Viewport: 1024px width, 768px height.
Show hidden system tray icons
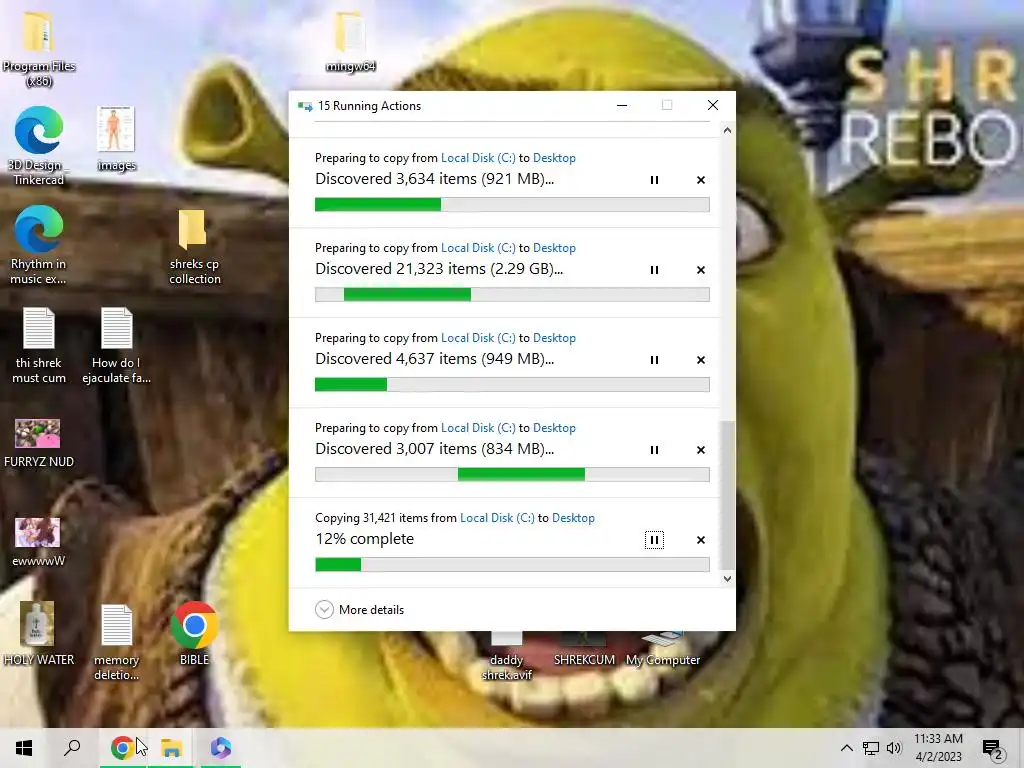coord(846,748)
